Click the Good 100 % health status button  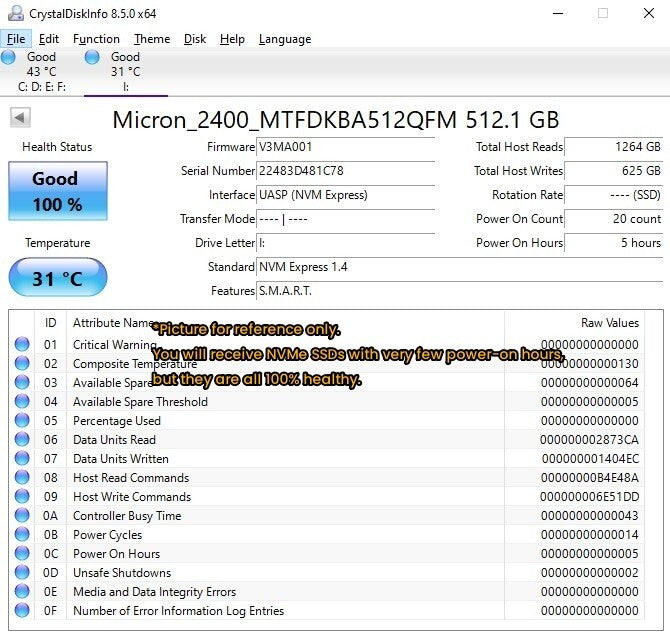point(58,191)
